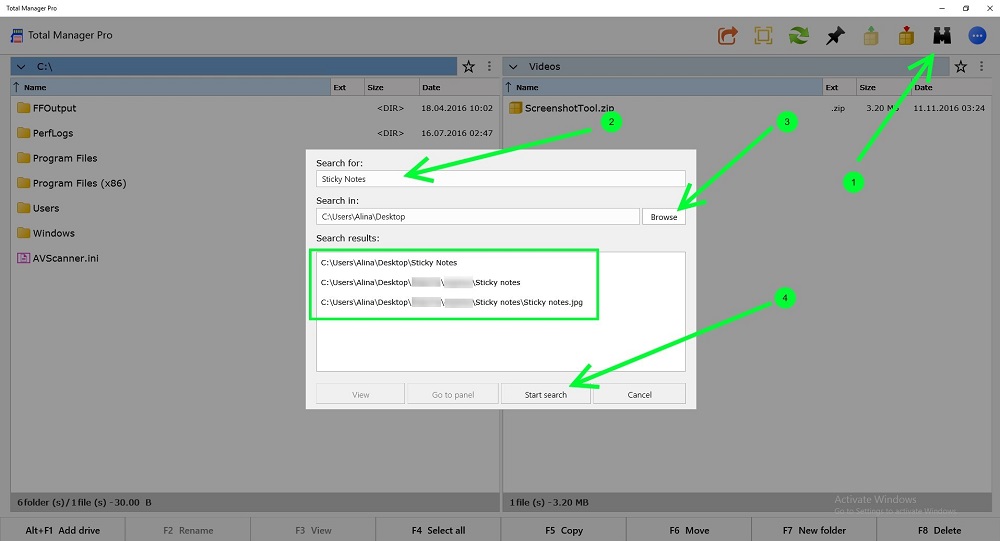Click the yellow select-frame toolbar icon
Screen dimensions: 1000x541
[x=763, y=36]
